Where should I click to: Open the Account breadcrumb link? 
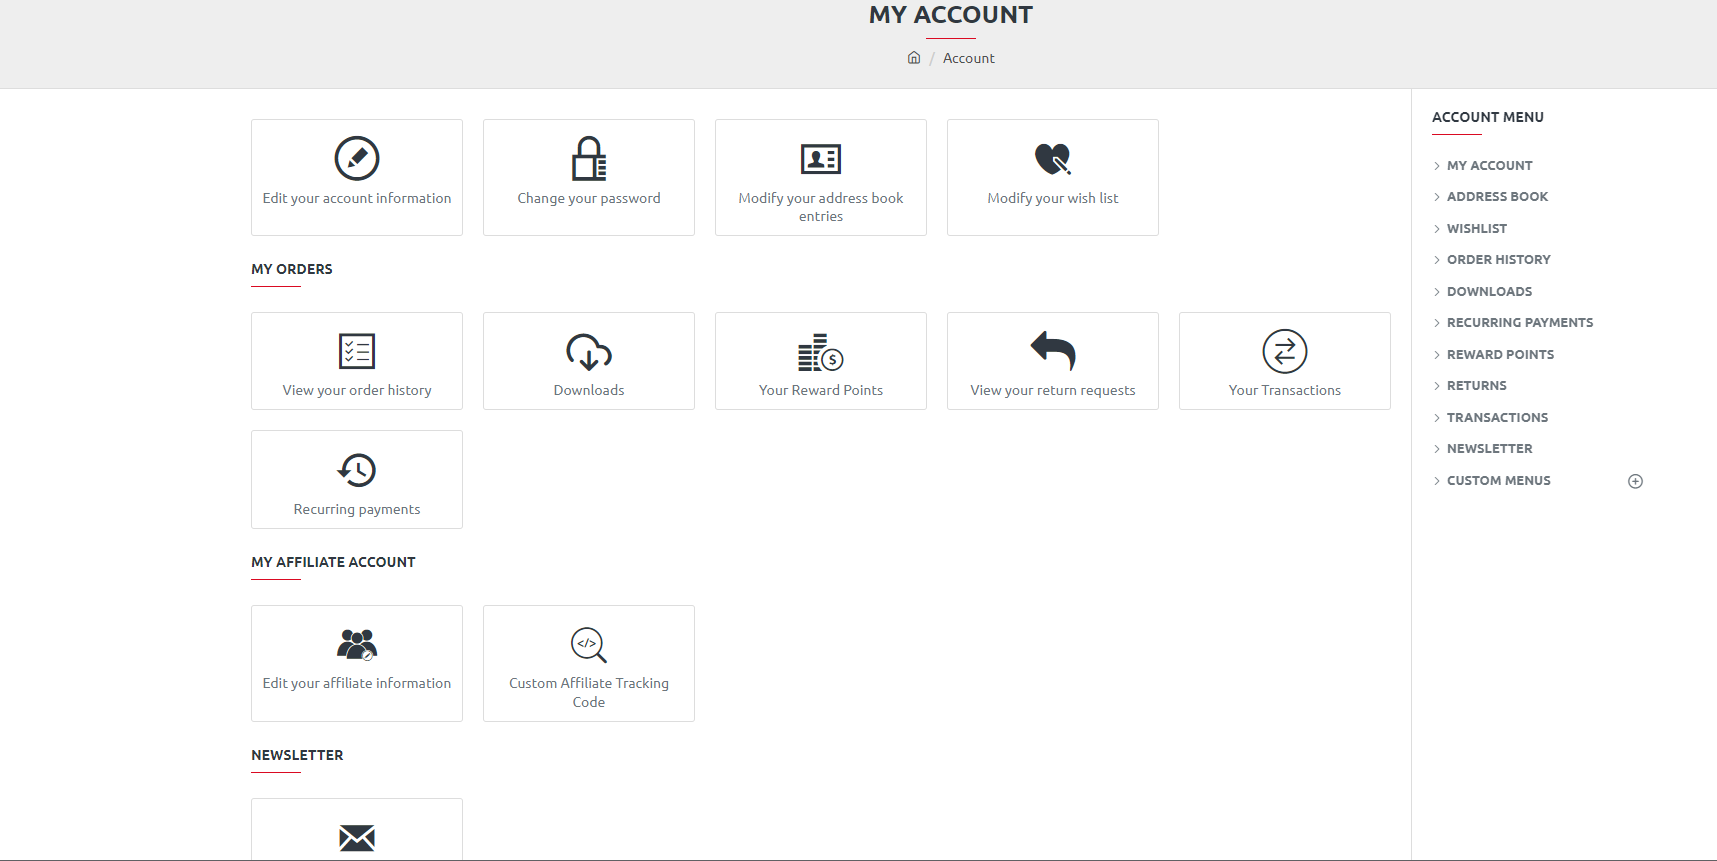point(968,58)
